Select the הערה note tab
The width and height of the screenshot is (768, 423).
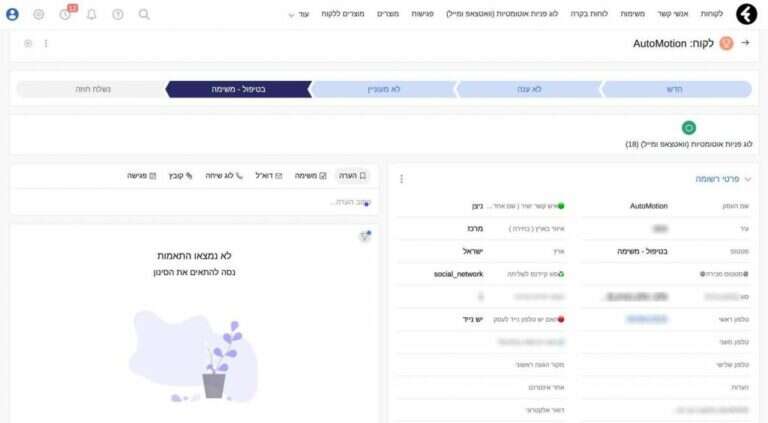coord(351,175)
